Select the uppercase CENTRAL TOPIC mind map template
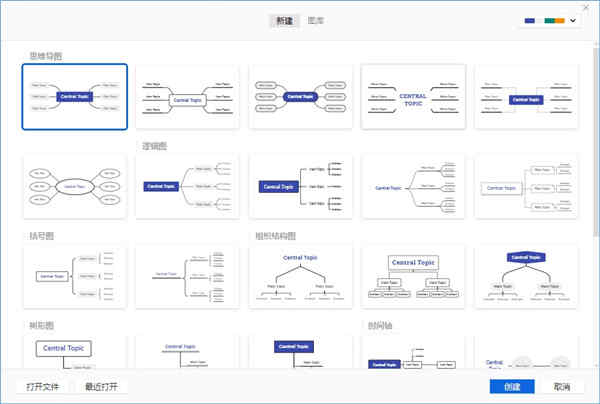This screenshot has height=404, width=600. 413,97
